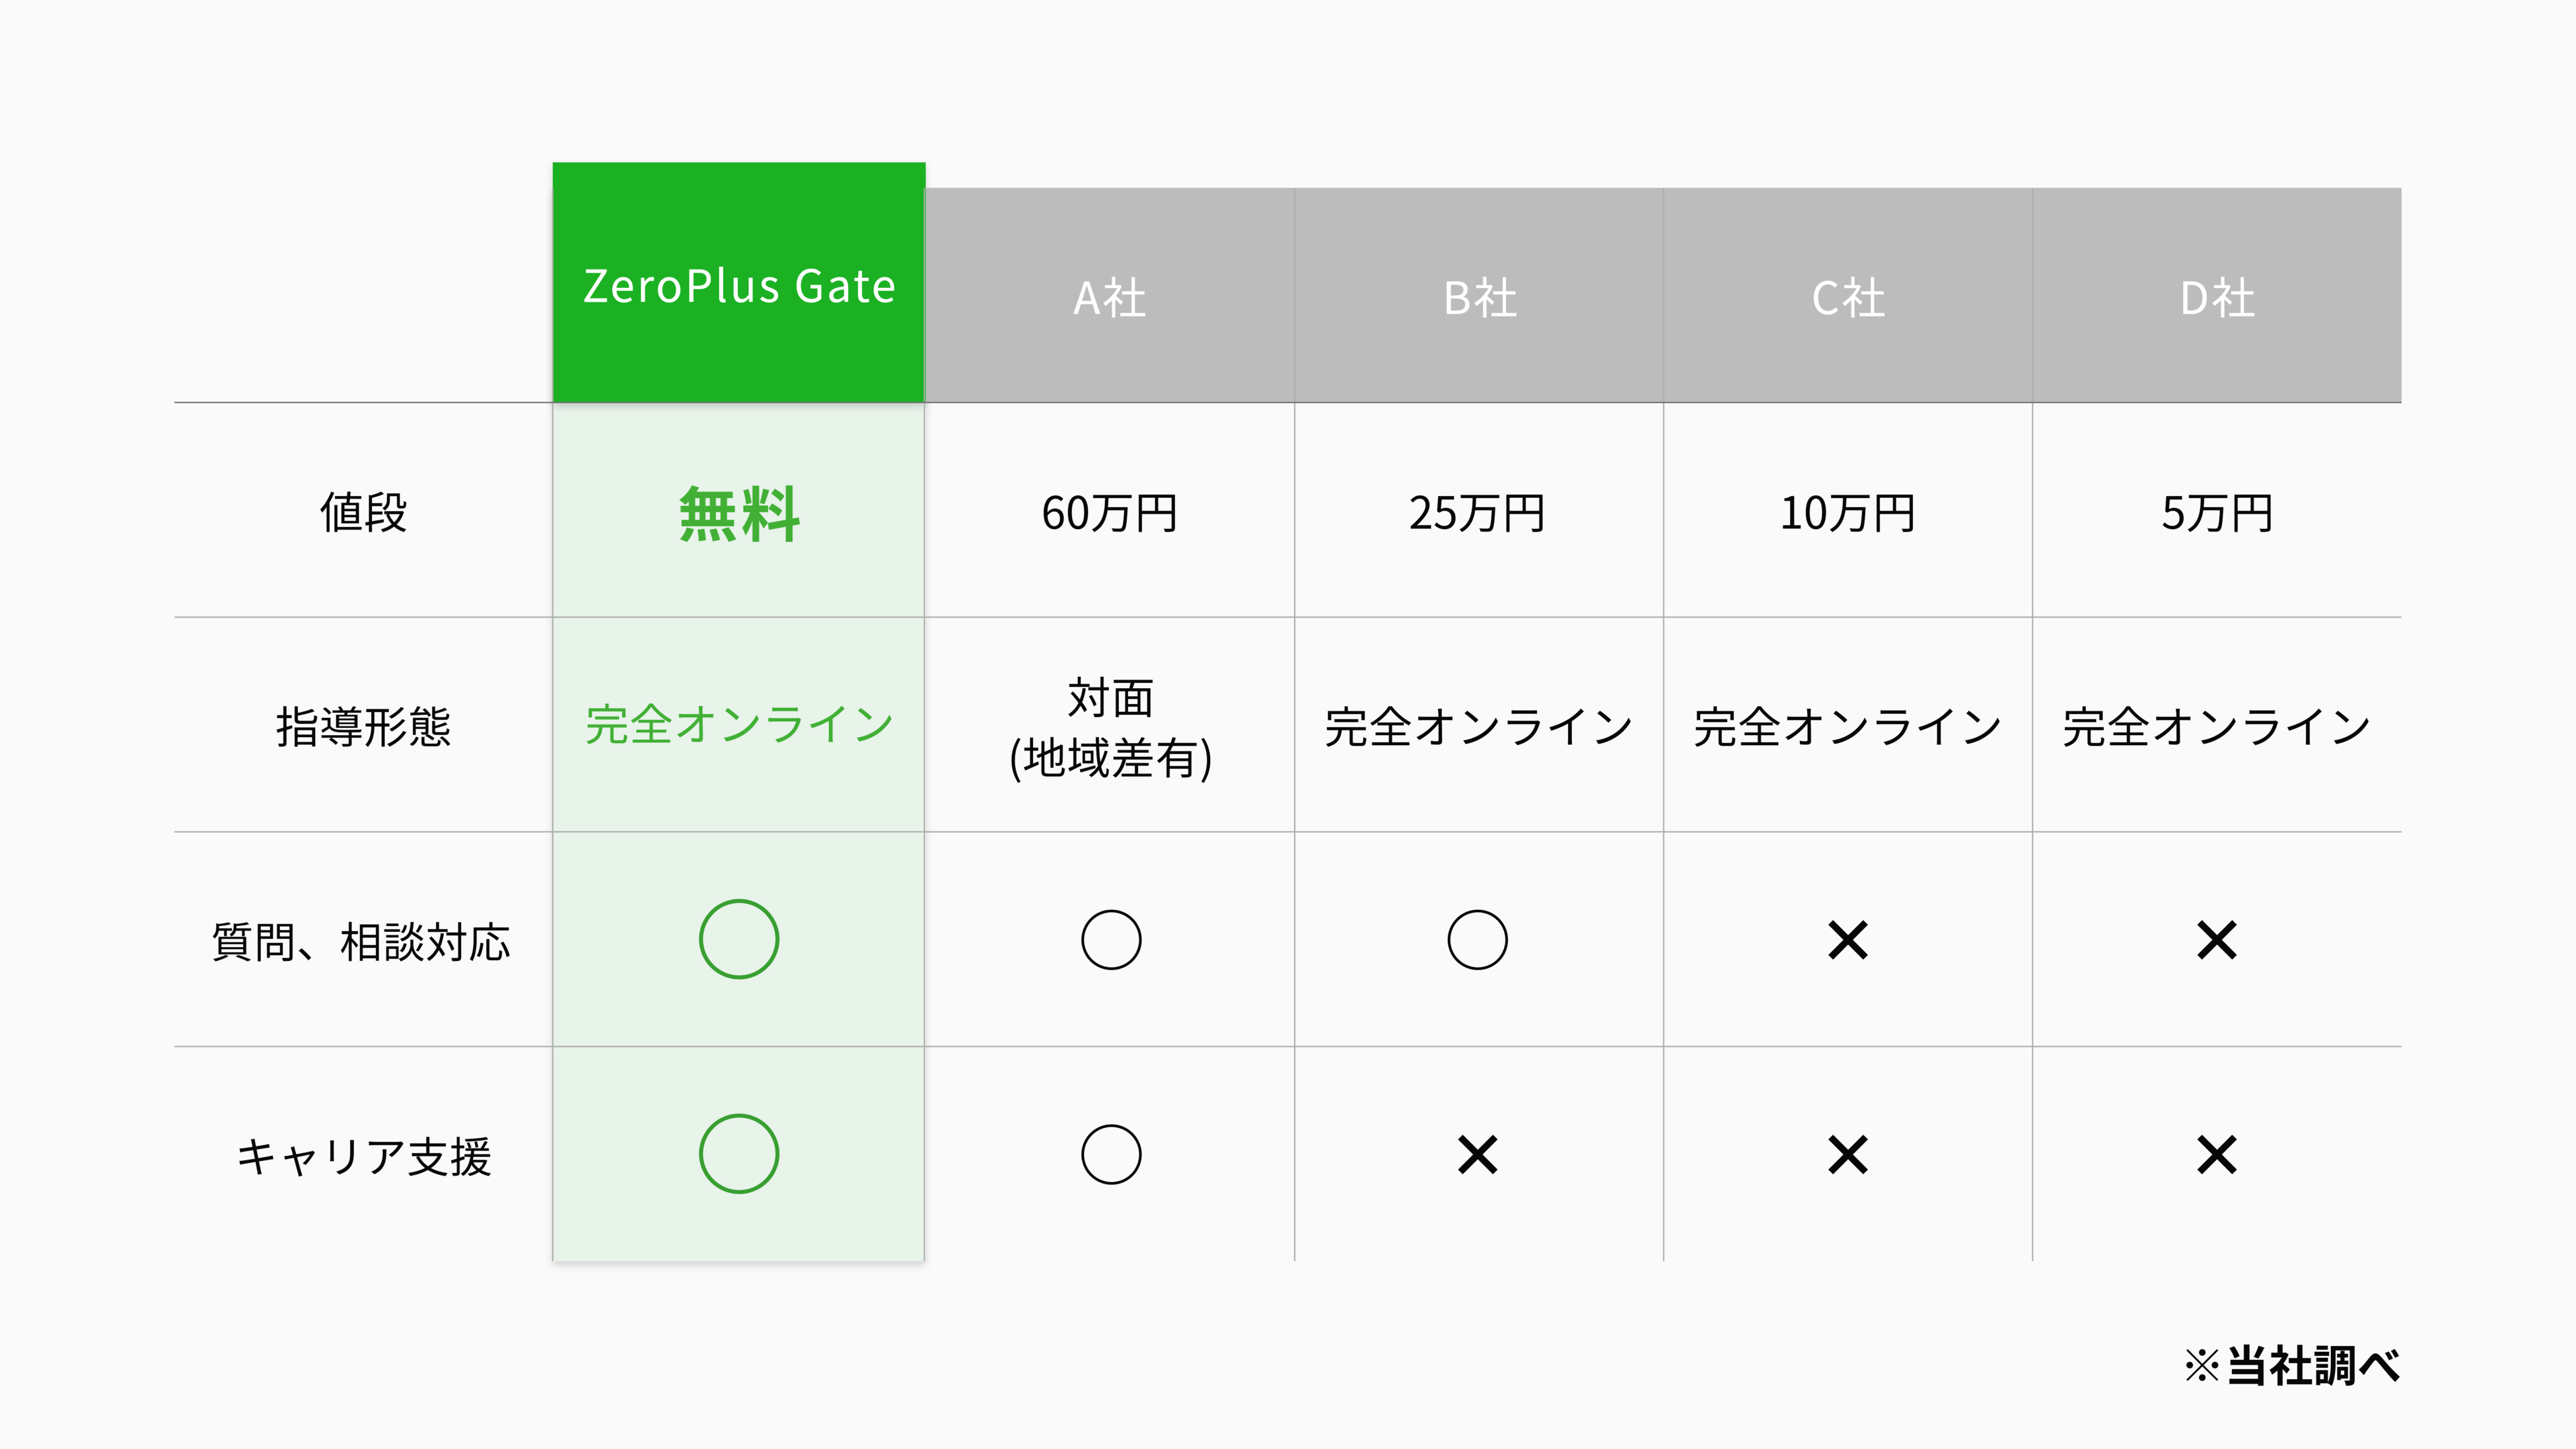This screenshot has width=2576, height=1449.
Task: Click D社's X mark for キャリア支援
Action: pos(2216,1155)
